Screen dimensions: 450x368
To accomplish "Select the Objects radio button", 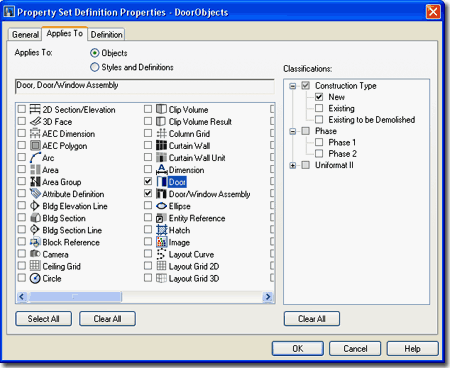I will pyautogui.click(x=95, y=53).
